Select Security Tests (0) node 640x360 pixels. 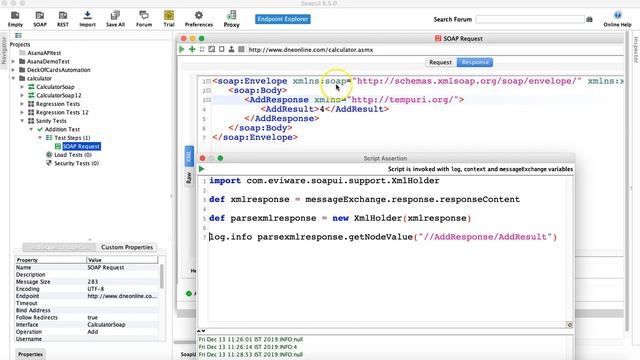click(x=76, y=163)
